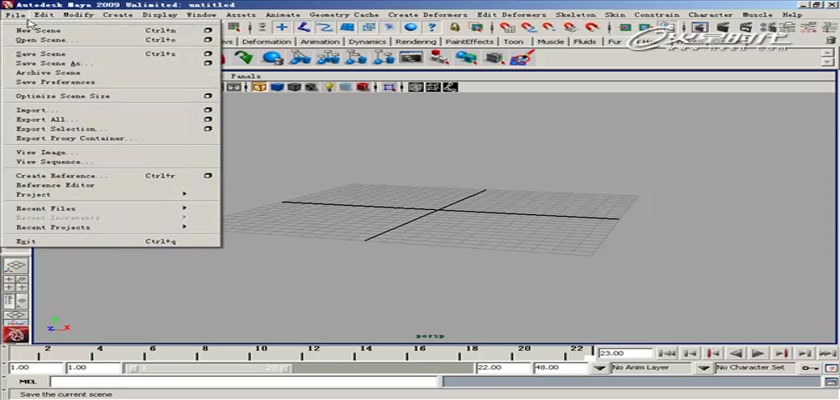Choose Reference Editor menu entry
Image resolution: width=840 pixels, height=400 pixels.
click(x=55, y=185)
